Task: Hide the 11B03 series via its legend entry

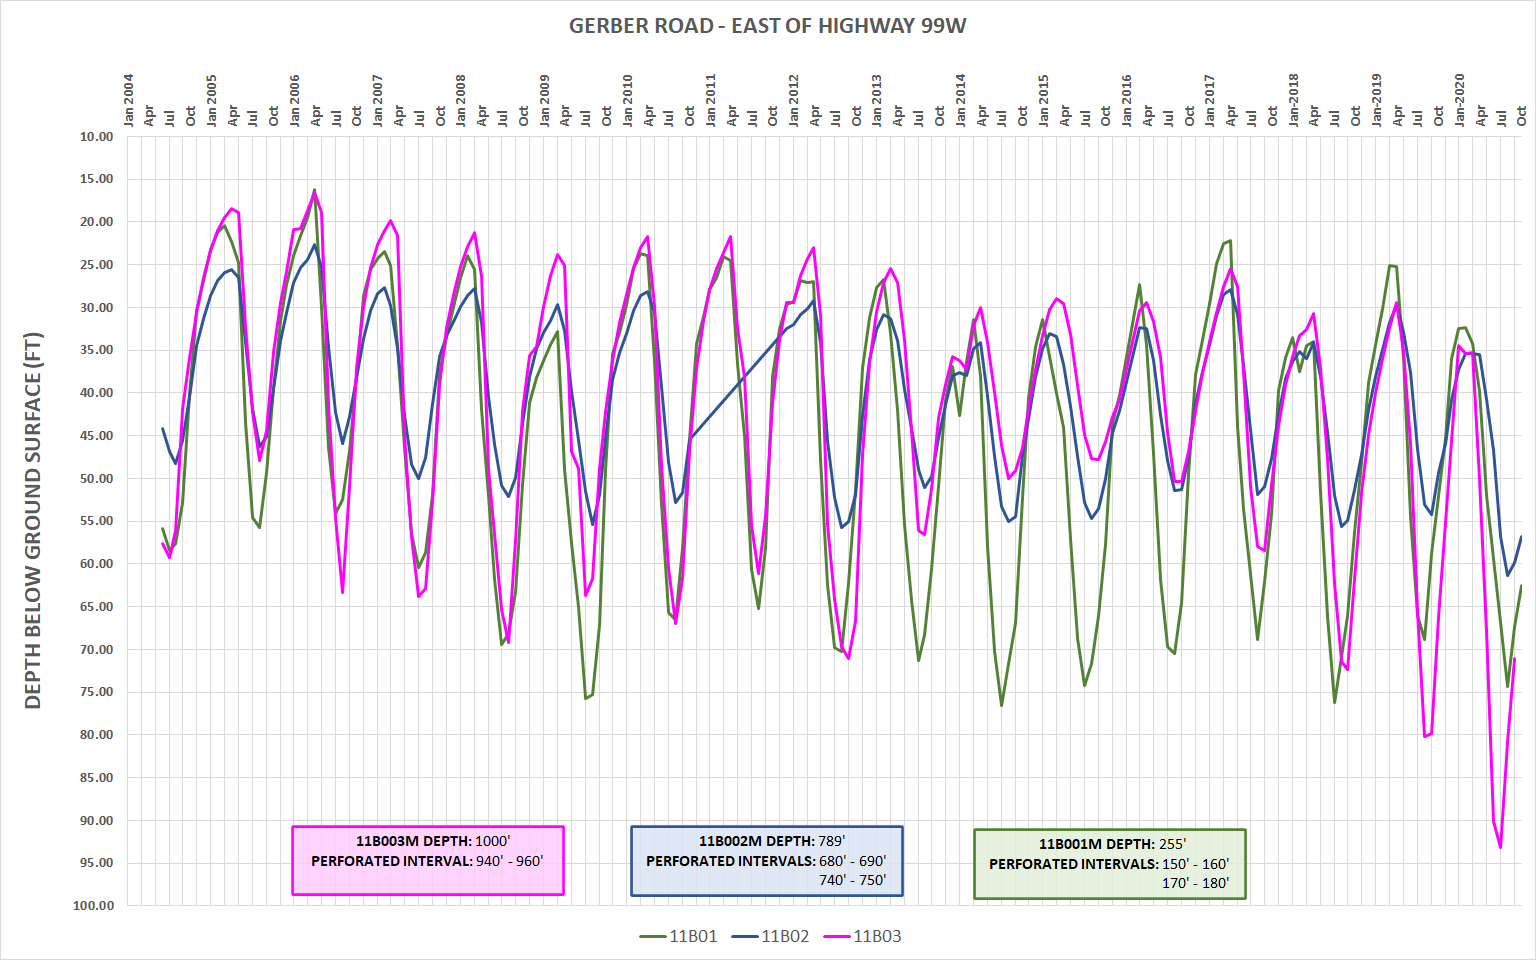Action: 877,934
